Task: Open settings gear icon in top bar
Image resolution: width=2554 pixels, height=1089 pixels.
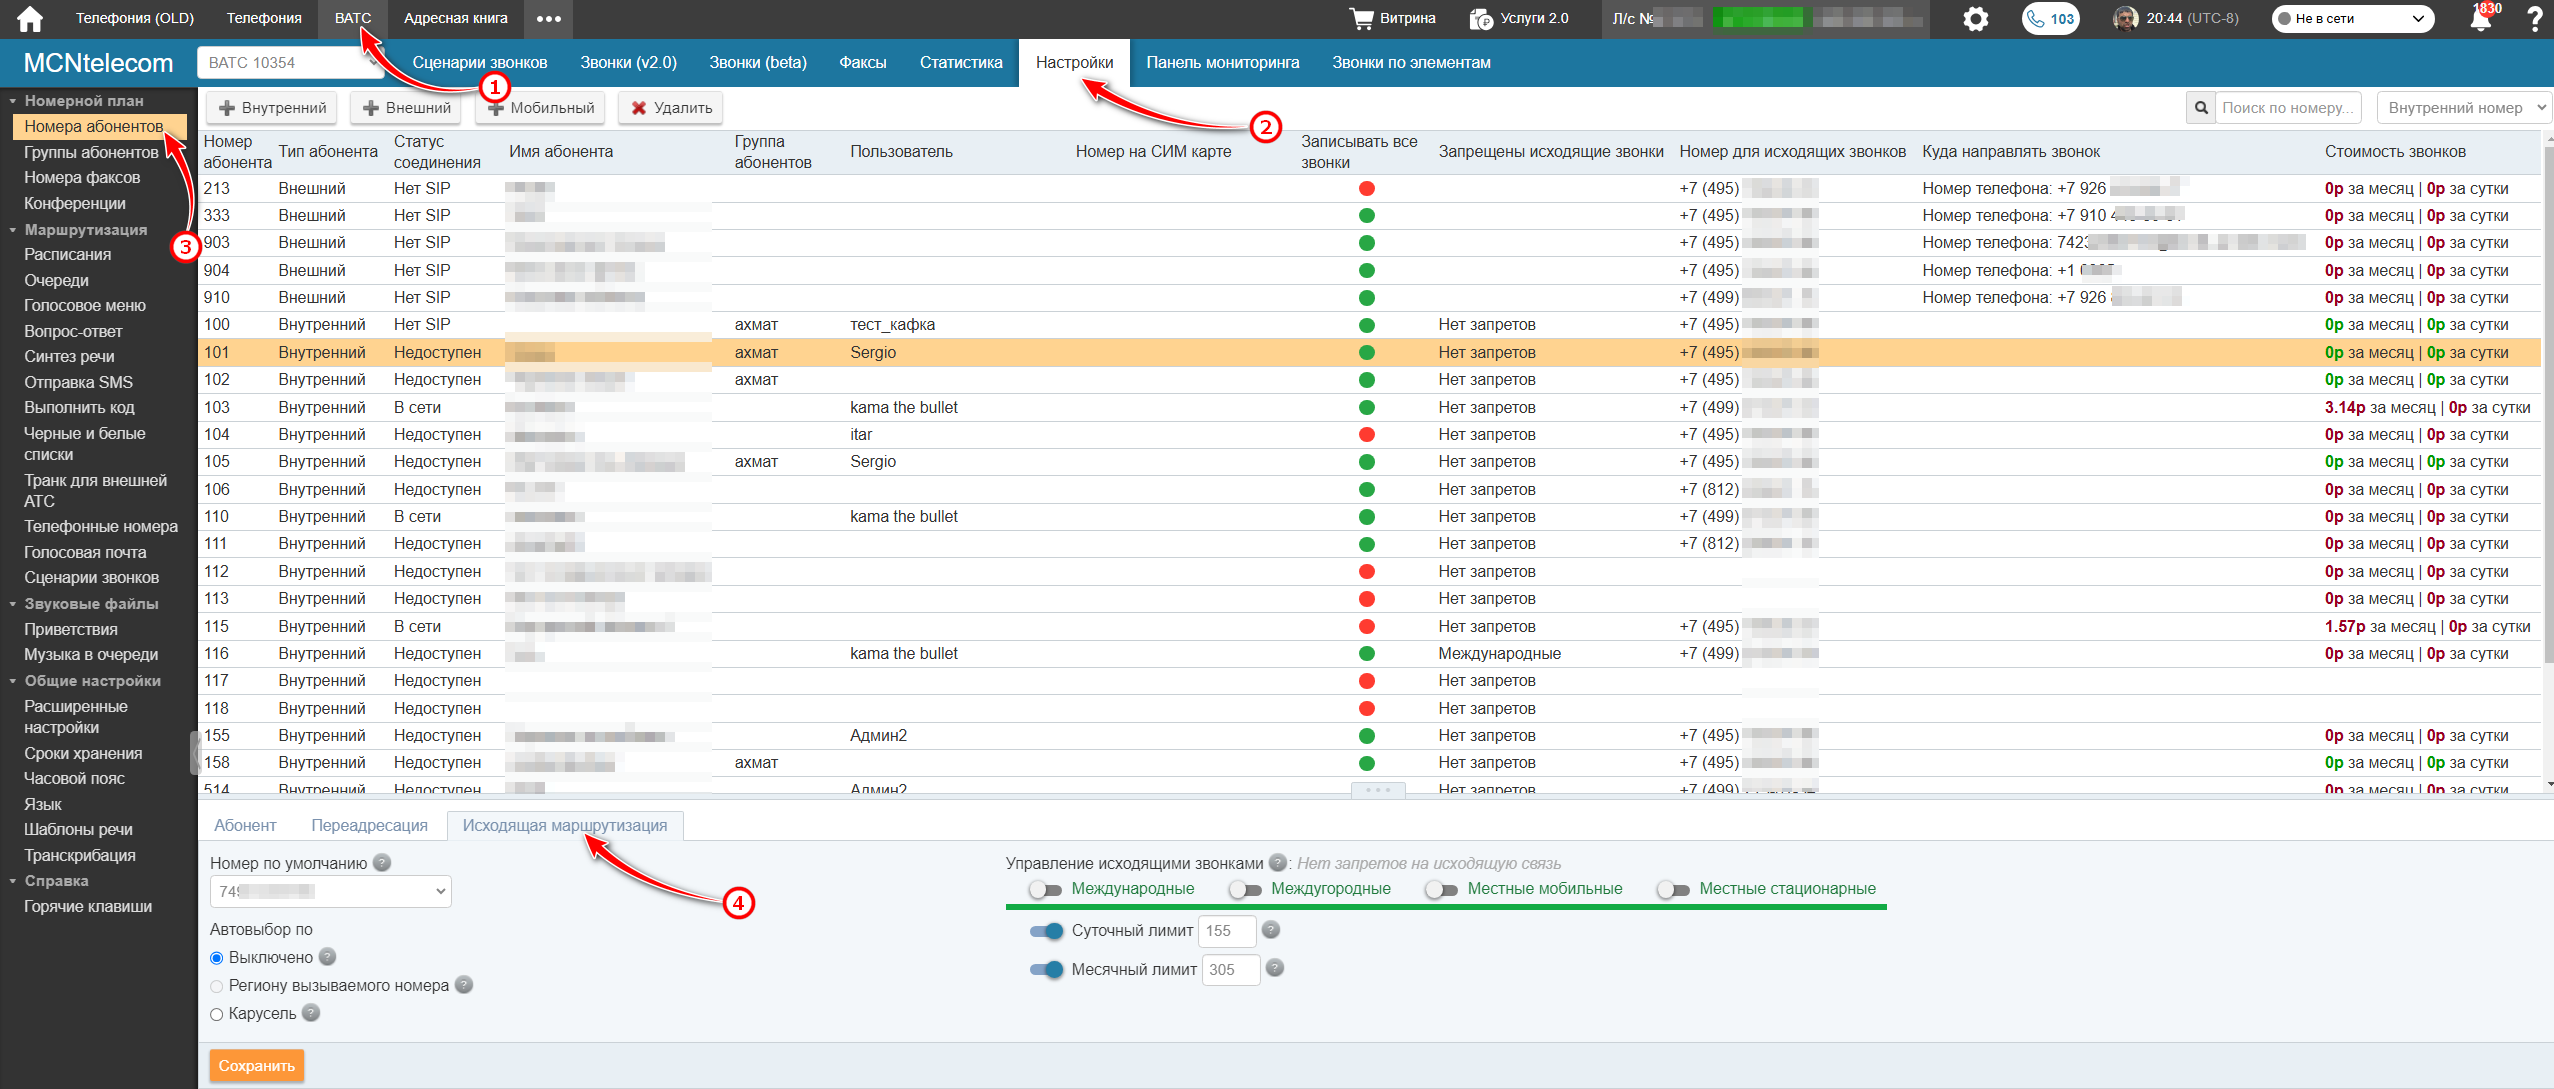Action: click(1975, 19)
